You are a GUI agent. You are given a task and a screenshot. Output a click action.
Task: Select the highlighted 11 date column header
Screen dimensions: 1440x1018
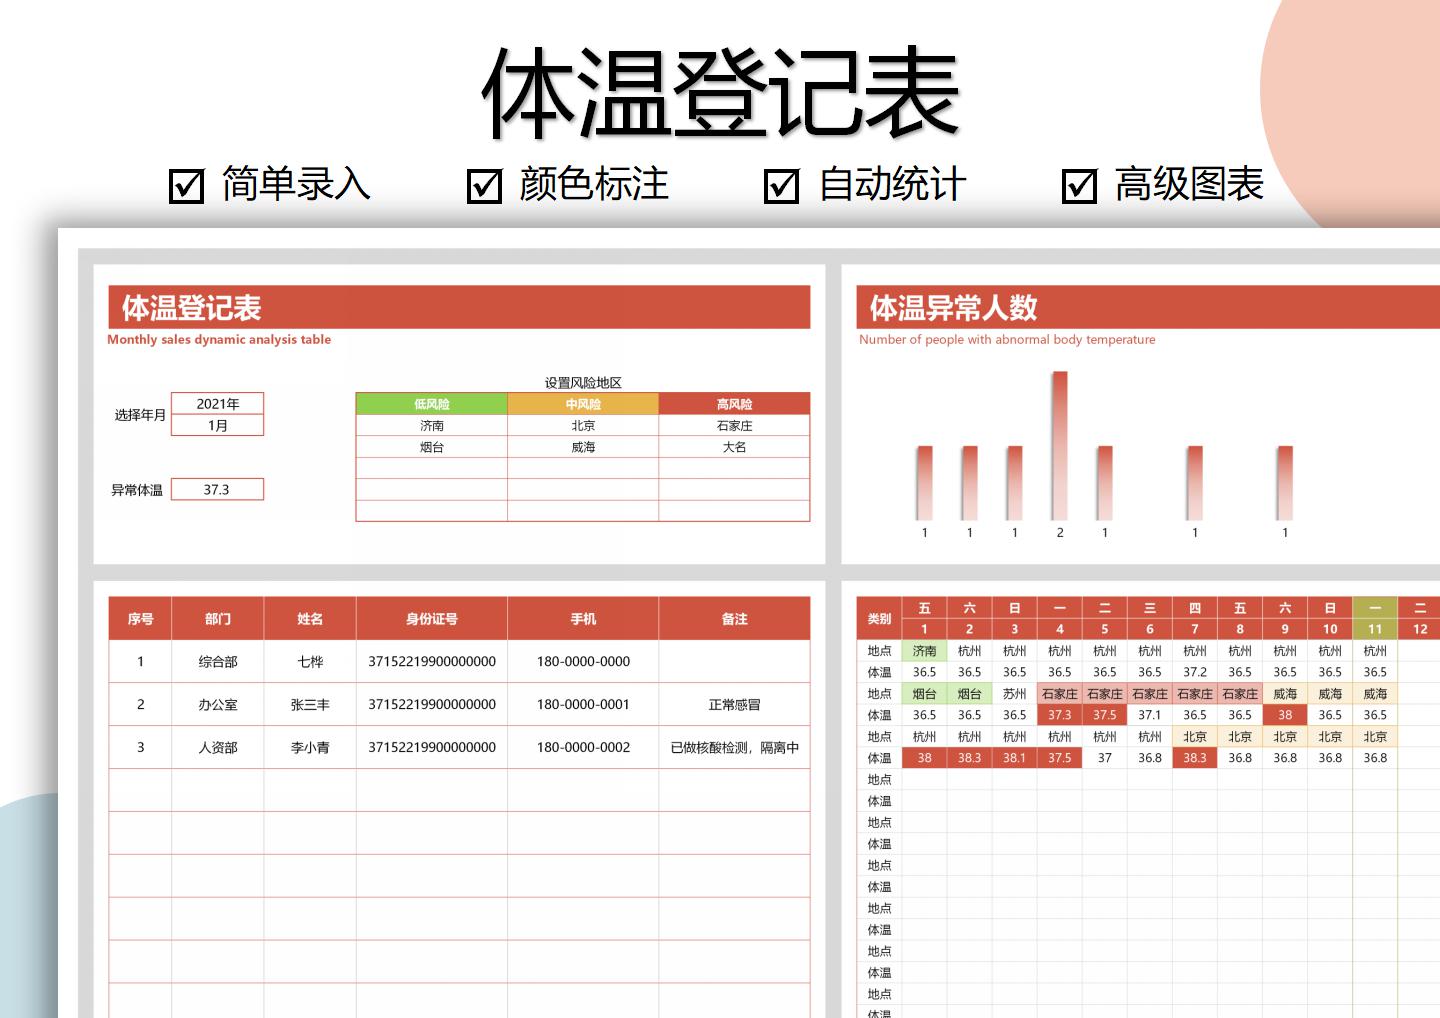(x=1375, y=629)
